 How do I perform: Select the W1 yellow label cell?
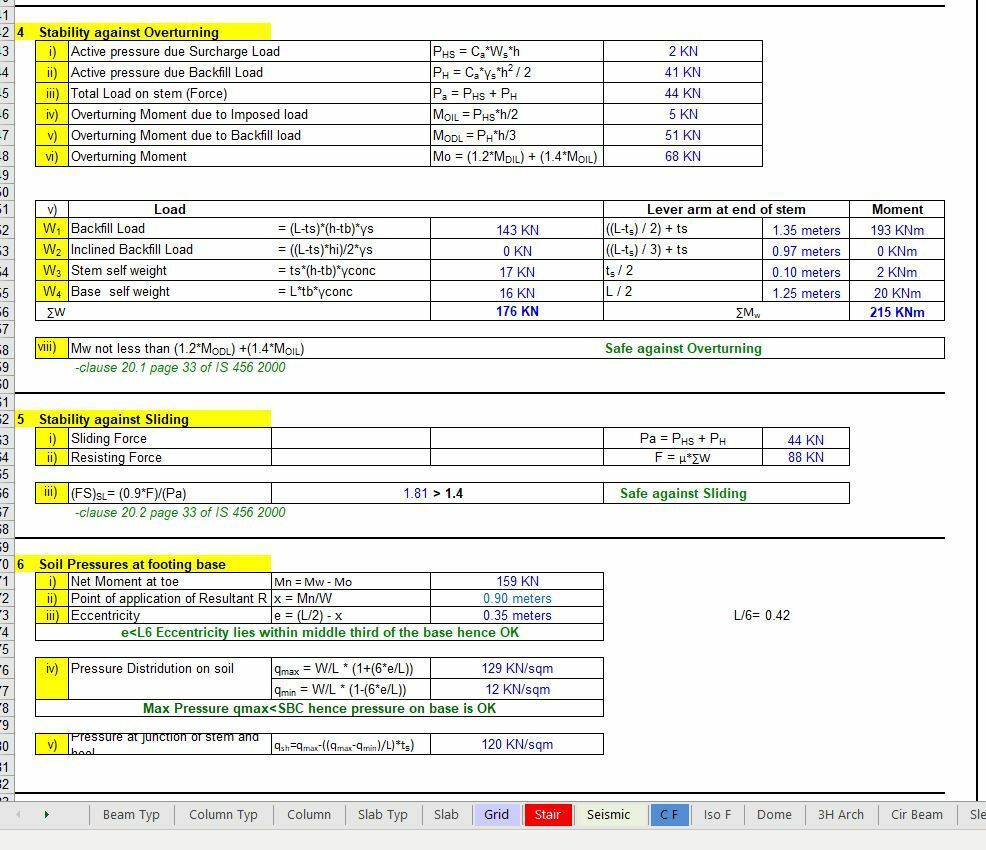point(52,229)
